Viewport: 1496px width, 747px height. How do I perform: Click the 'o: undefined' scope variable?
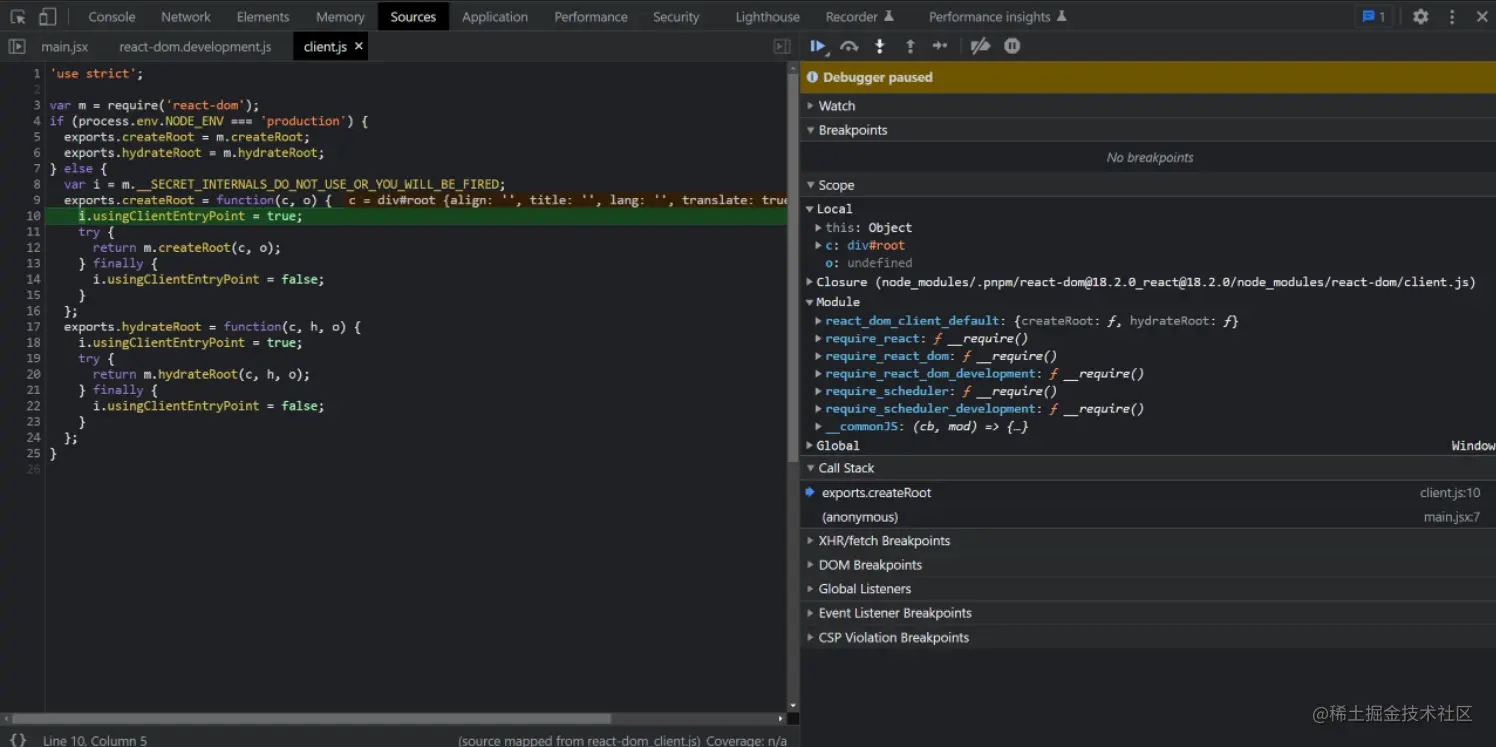(x=868, y=263)
